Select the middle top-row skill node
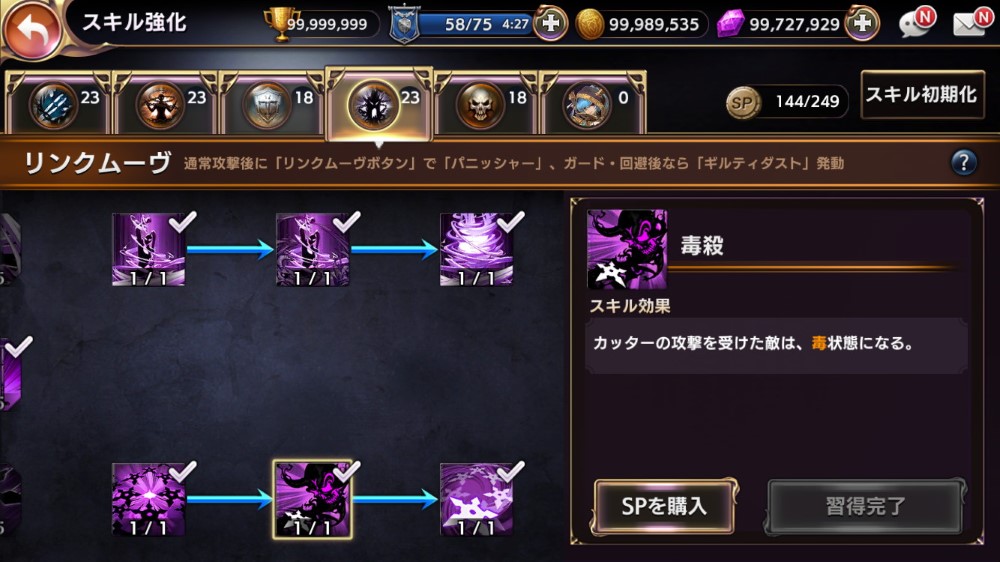Viewport: 1000px width, 562px height. click(312, 249)
